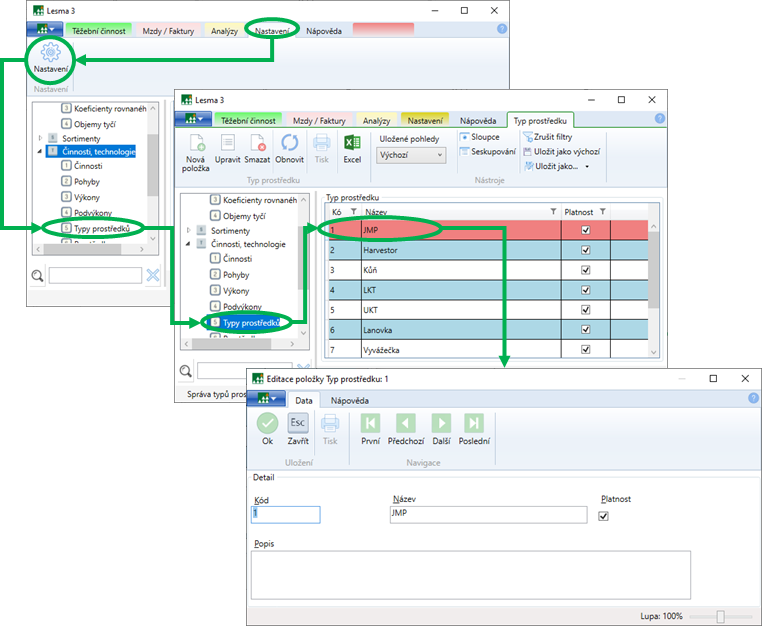Open the Uložit jako dropdown arrow
762x626 pixels.
tap(587, 167)
